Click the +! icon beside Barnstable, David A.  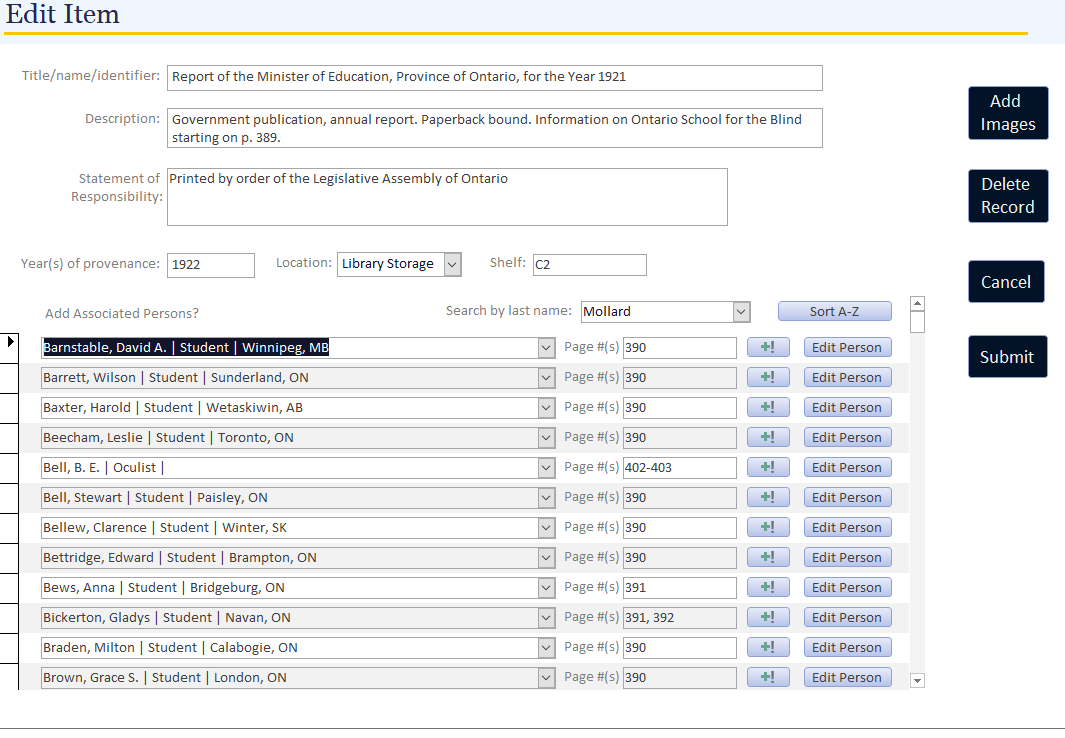[x=768, y=348]
